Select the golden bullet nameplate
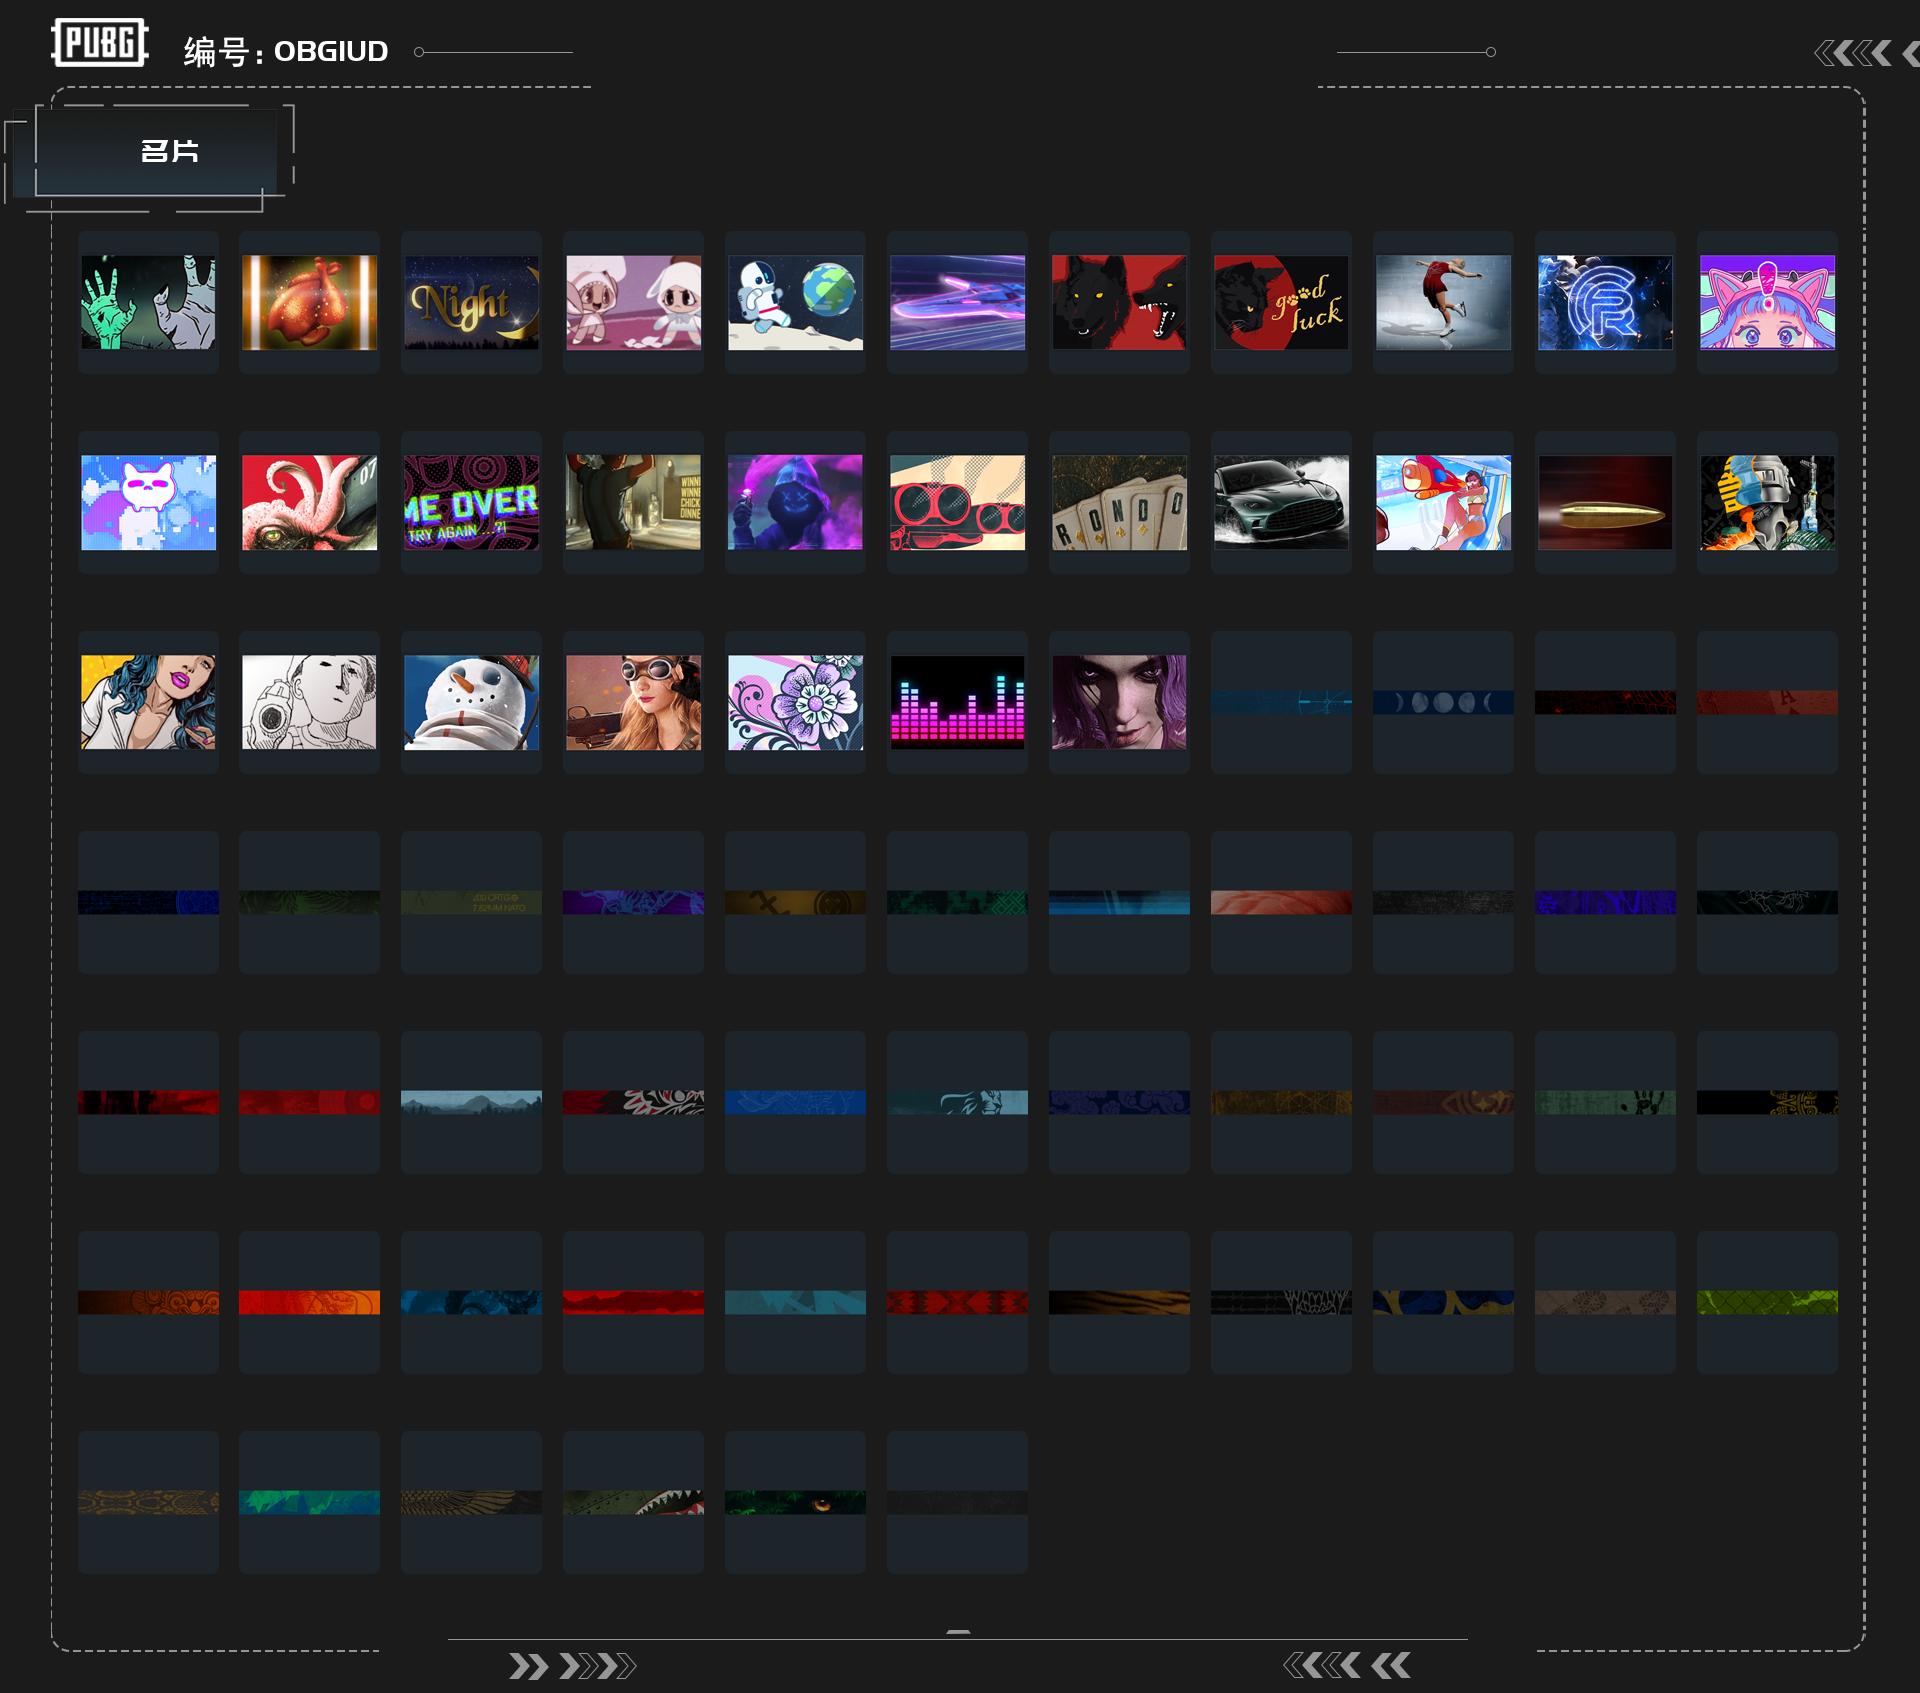This screenshot has width=1920, height=1693. coord(1605,502)
